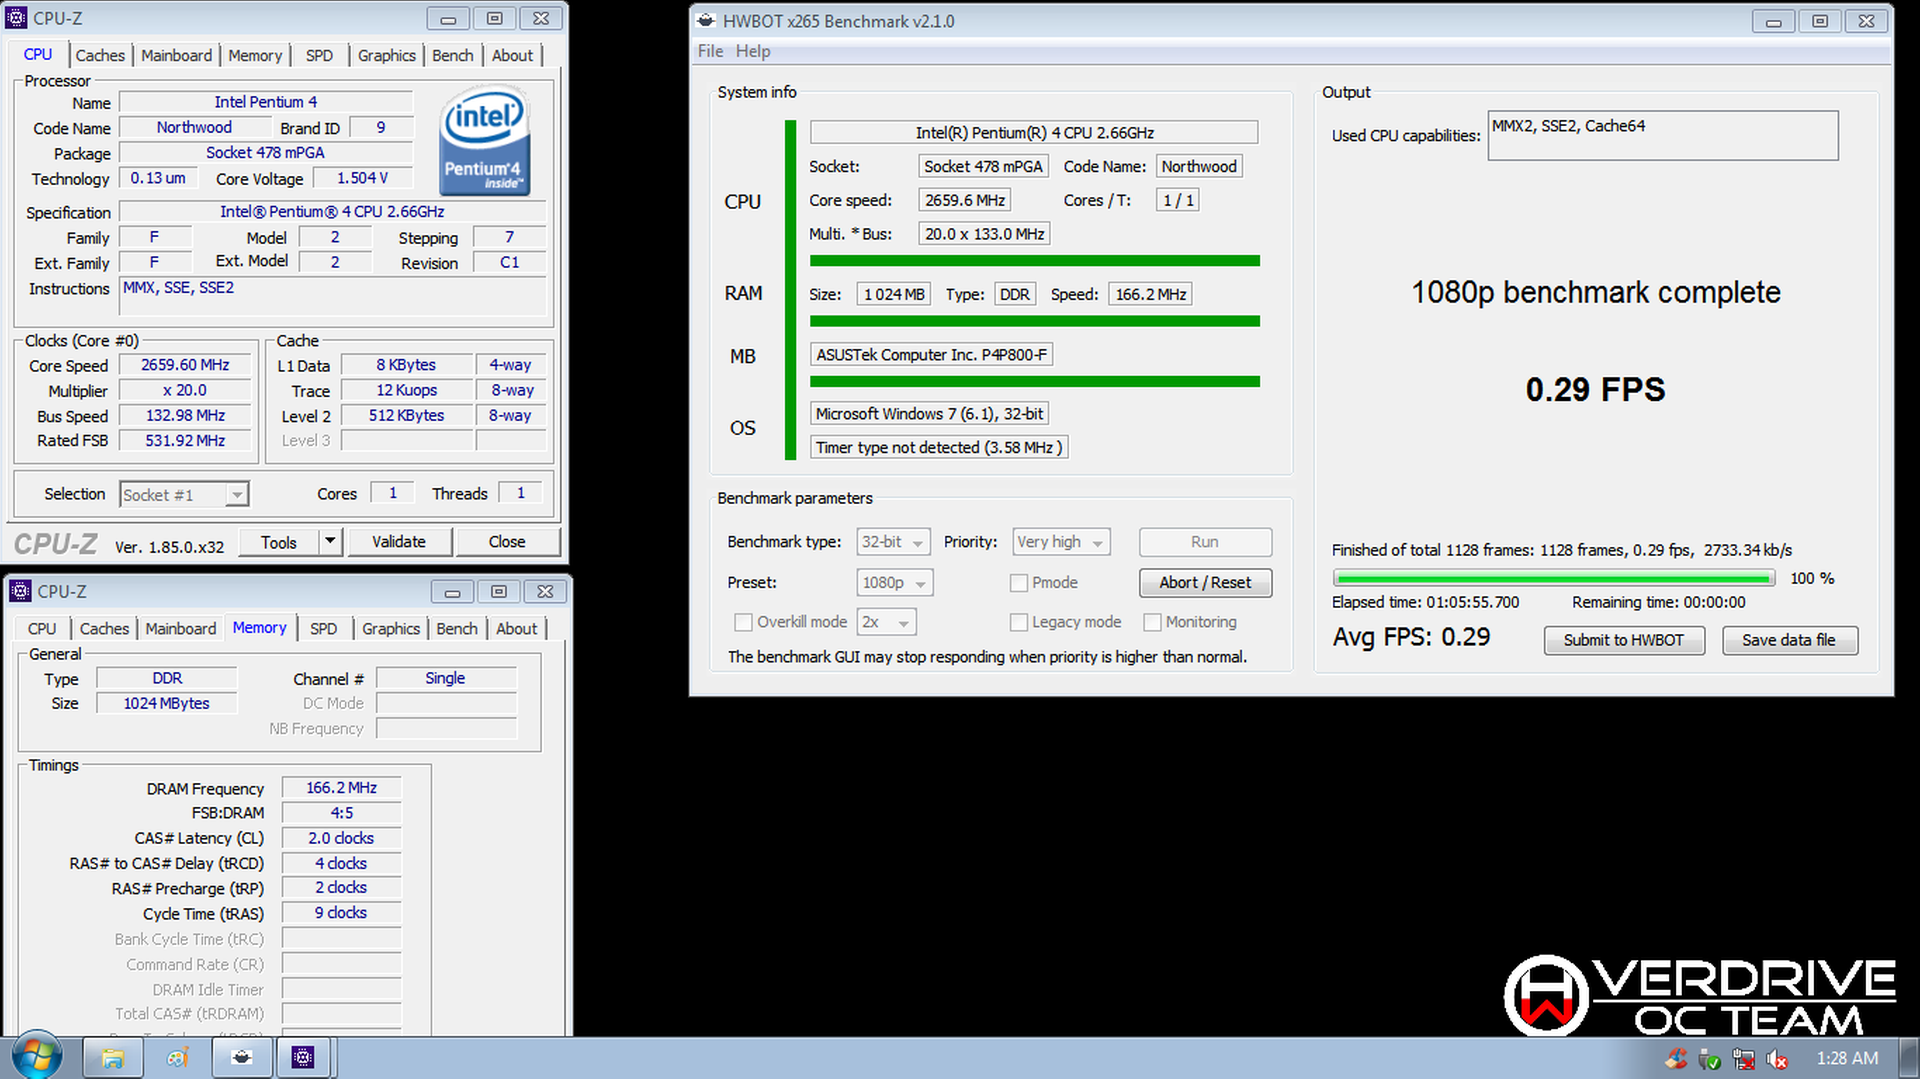Click the CPU-Z title icon in Memory window
Image resolution: width=1920 pixels, height=1079 pixels.
click(20, 591)
